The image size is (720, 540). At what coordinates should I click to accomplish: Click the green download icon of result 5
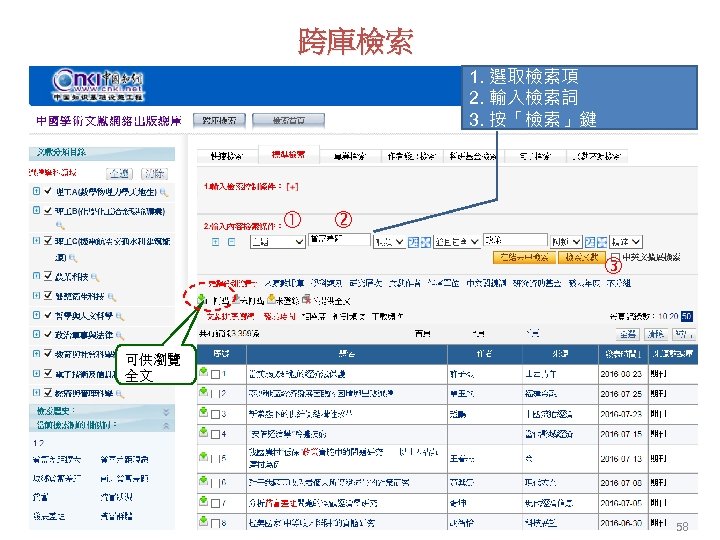pyautogui.click(x=203, y=456)
